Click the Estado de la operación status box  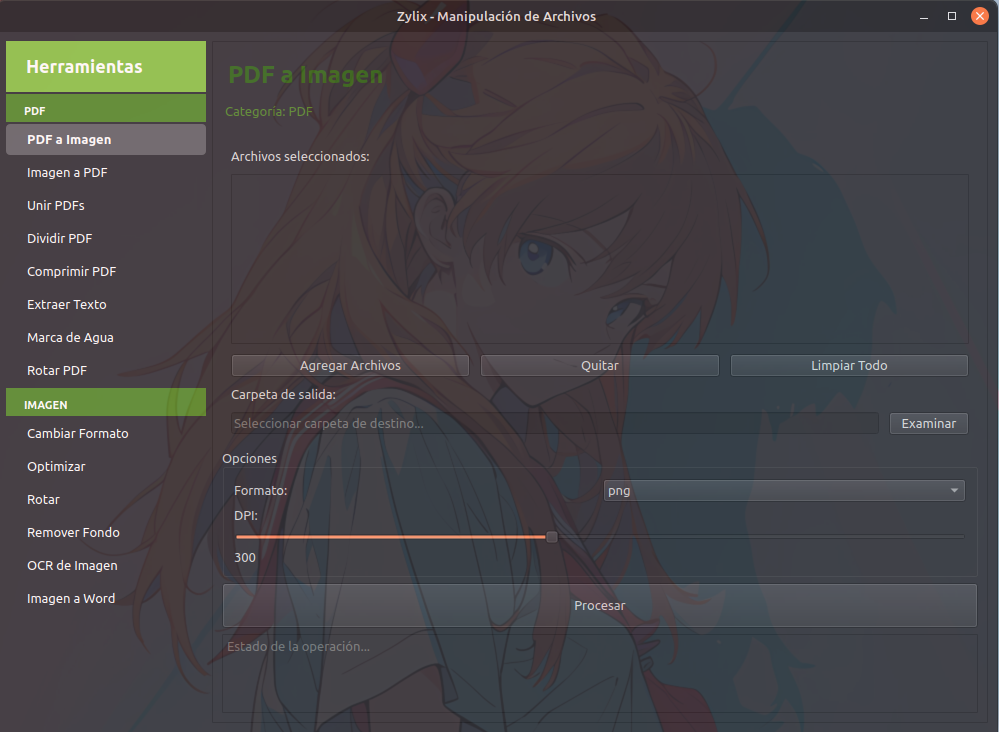click(600, 673)
